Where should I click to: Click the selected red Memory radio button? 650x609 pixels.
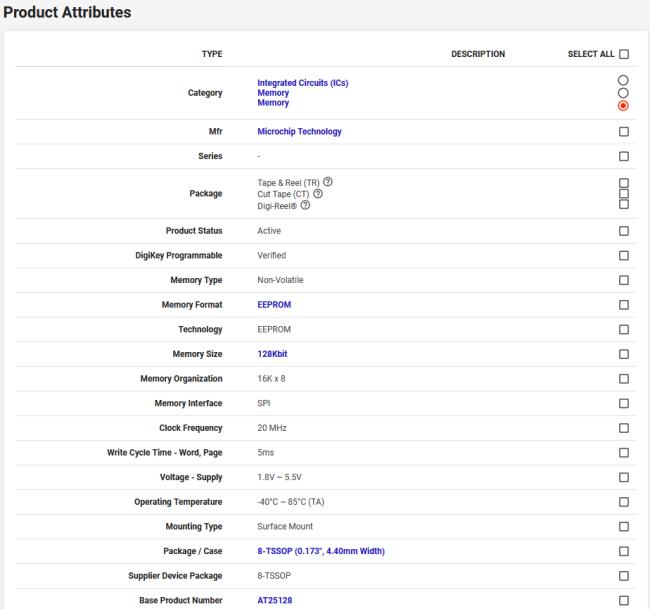[624, 105]
